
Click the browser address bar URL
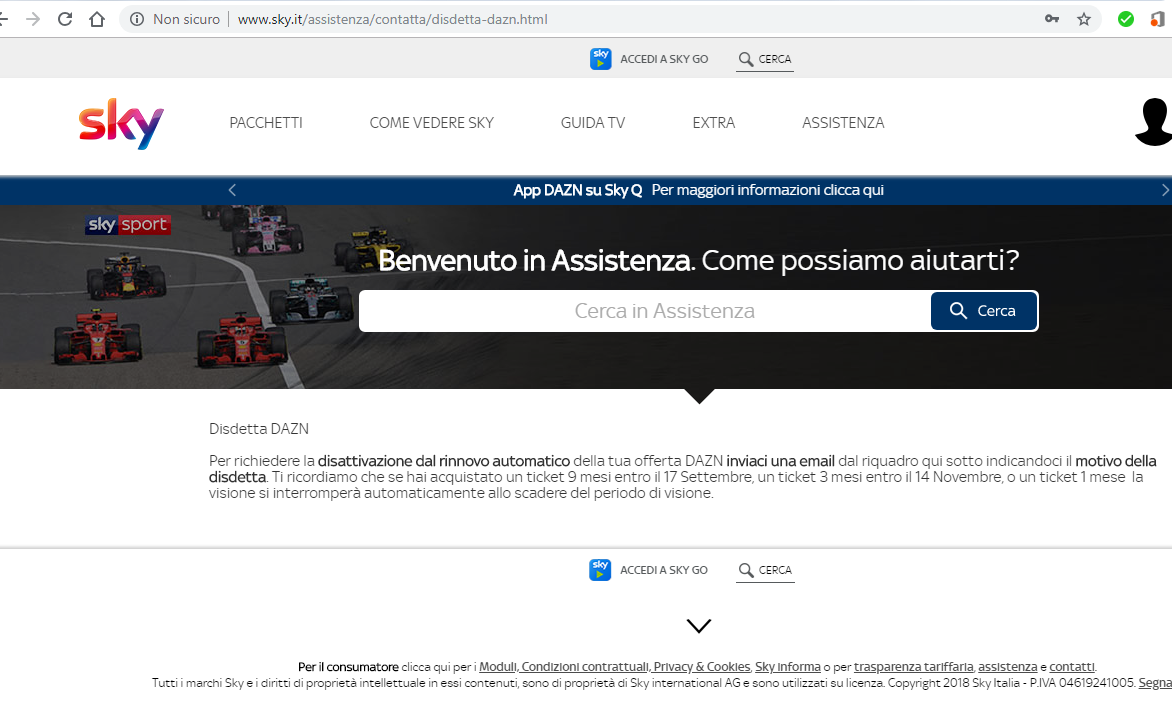point(392,19)
